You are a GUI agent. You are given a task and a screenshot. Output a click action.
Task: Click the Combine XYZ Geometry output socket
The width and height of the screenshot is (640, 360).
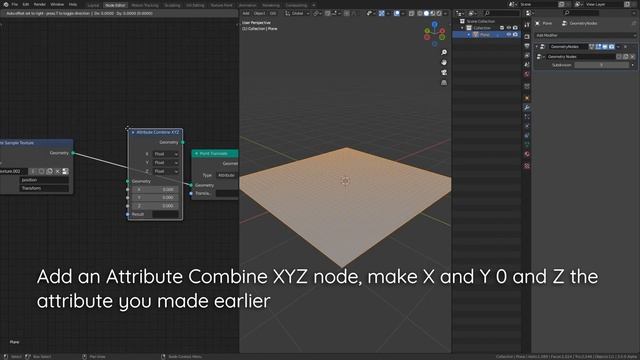(x=182, y=142)
